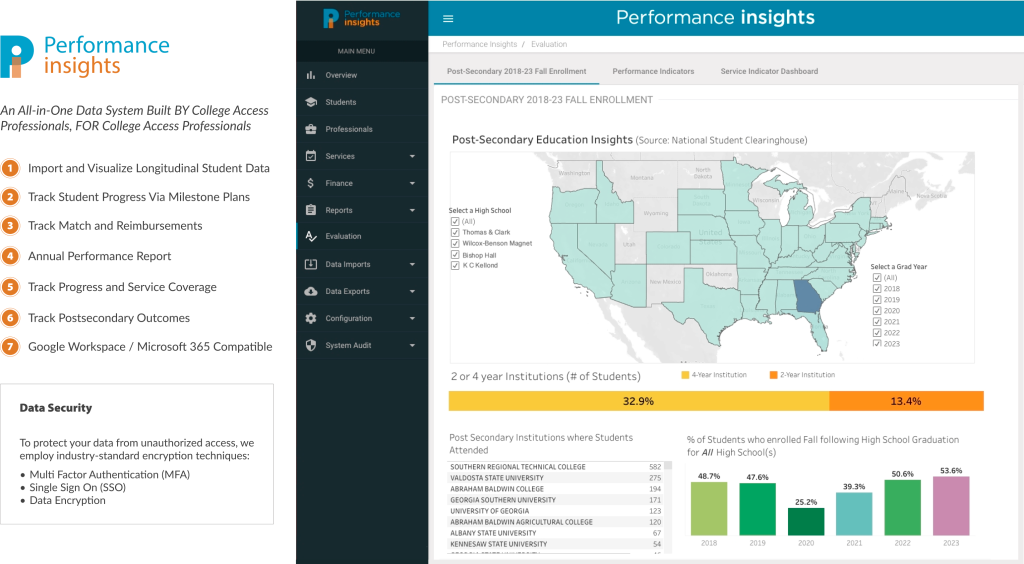Click the 2022 bar showing 50.6%
The width and height of the screenshot is (1024, 564).
tap(903, 508)
